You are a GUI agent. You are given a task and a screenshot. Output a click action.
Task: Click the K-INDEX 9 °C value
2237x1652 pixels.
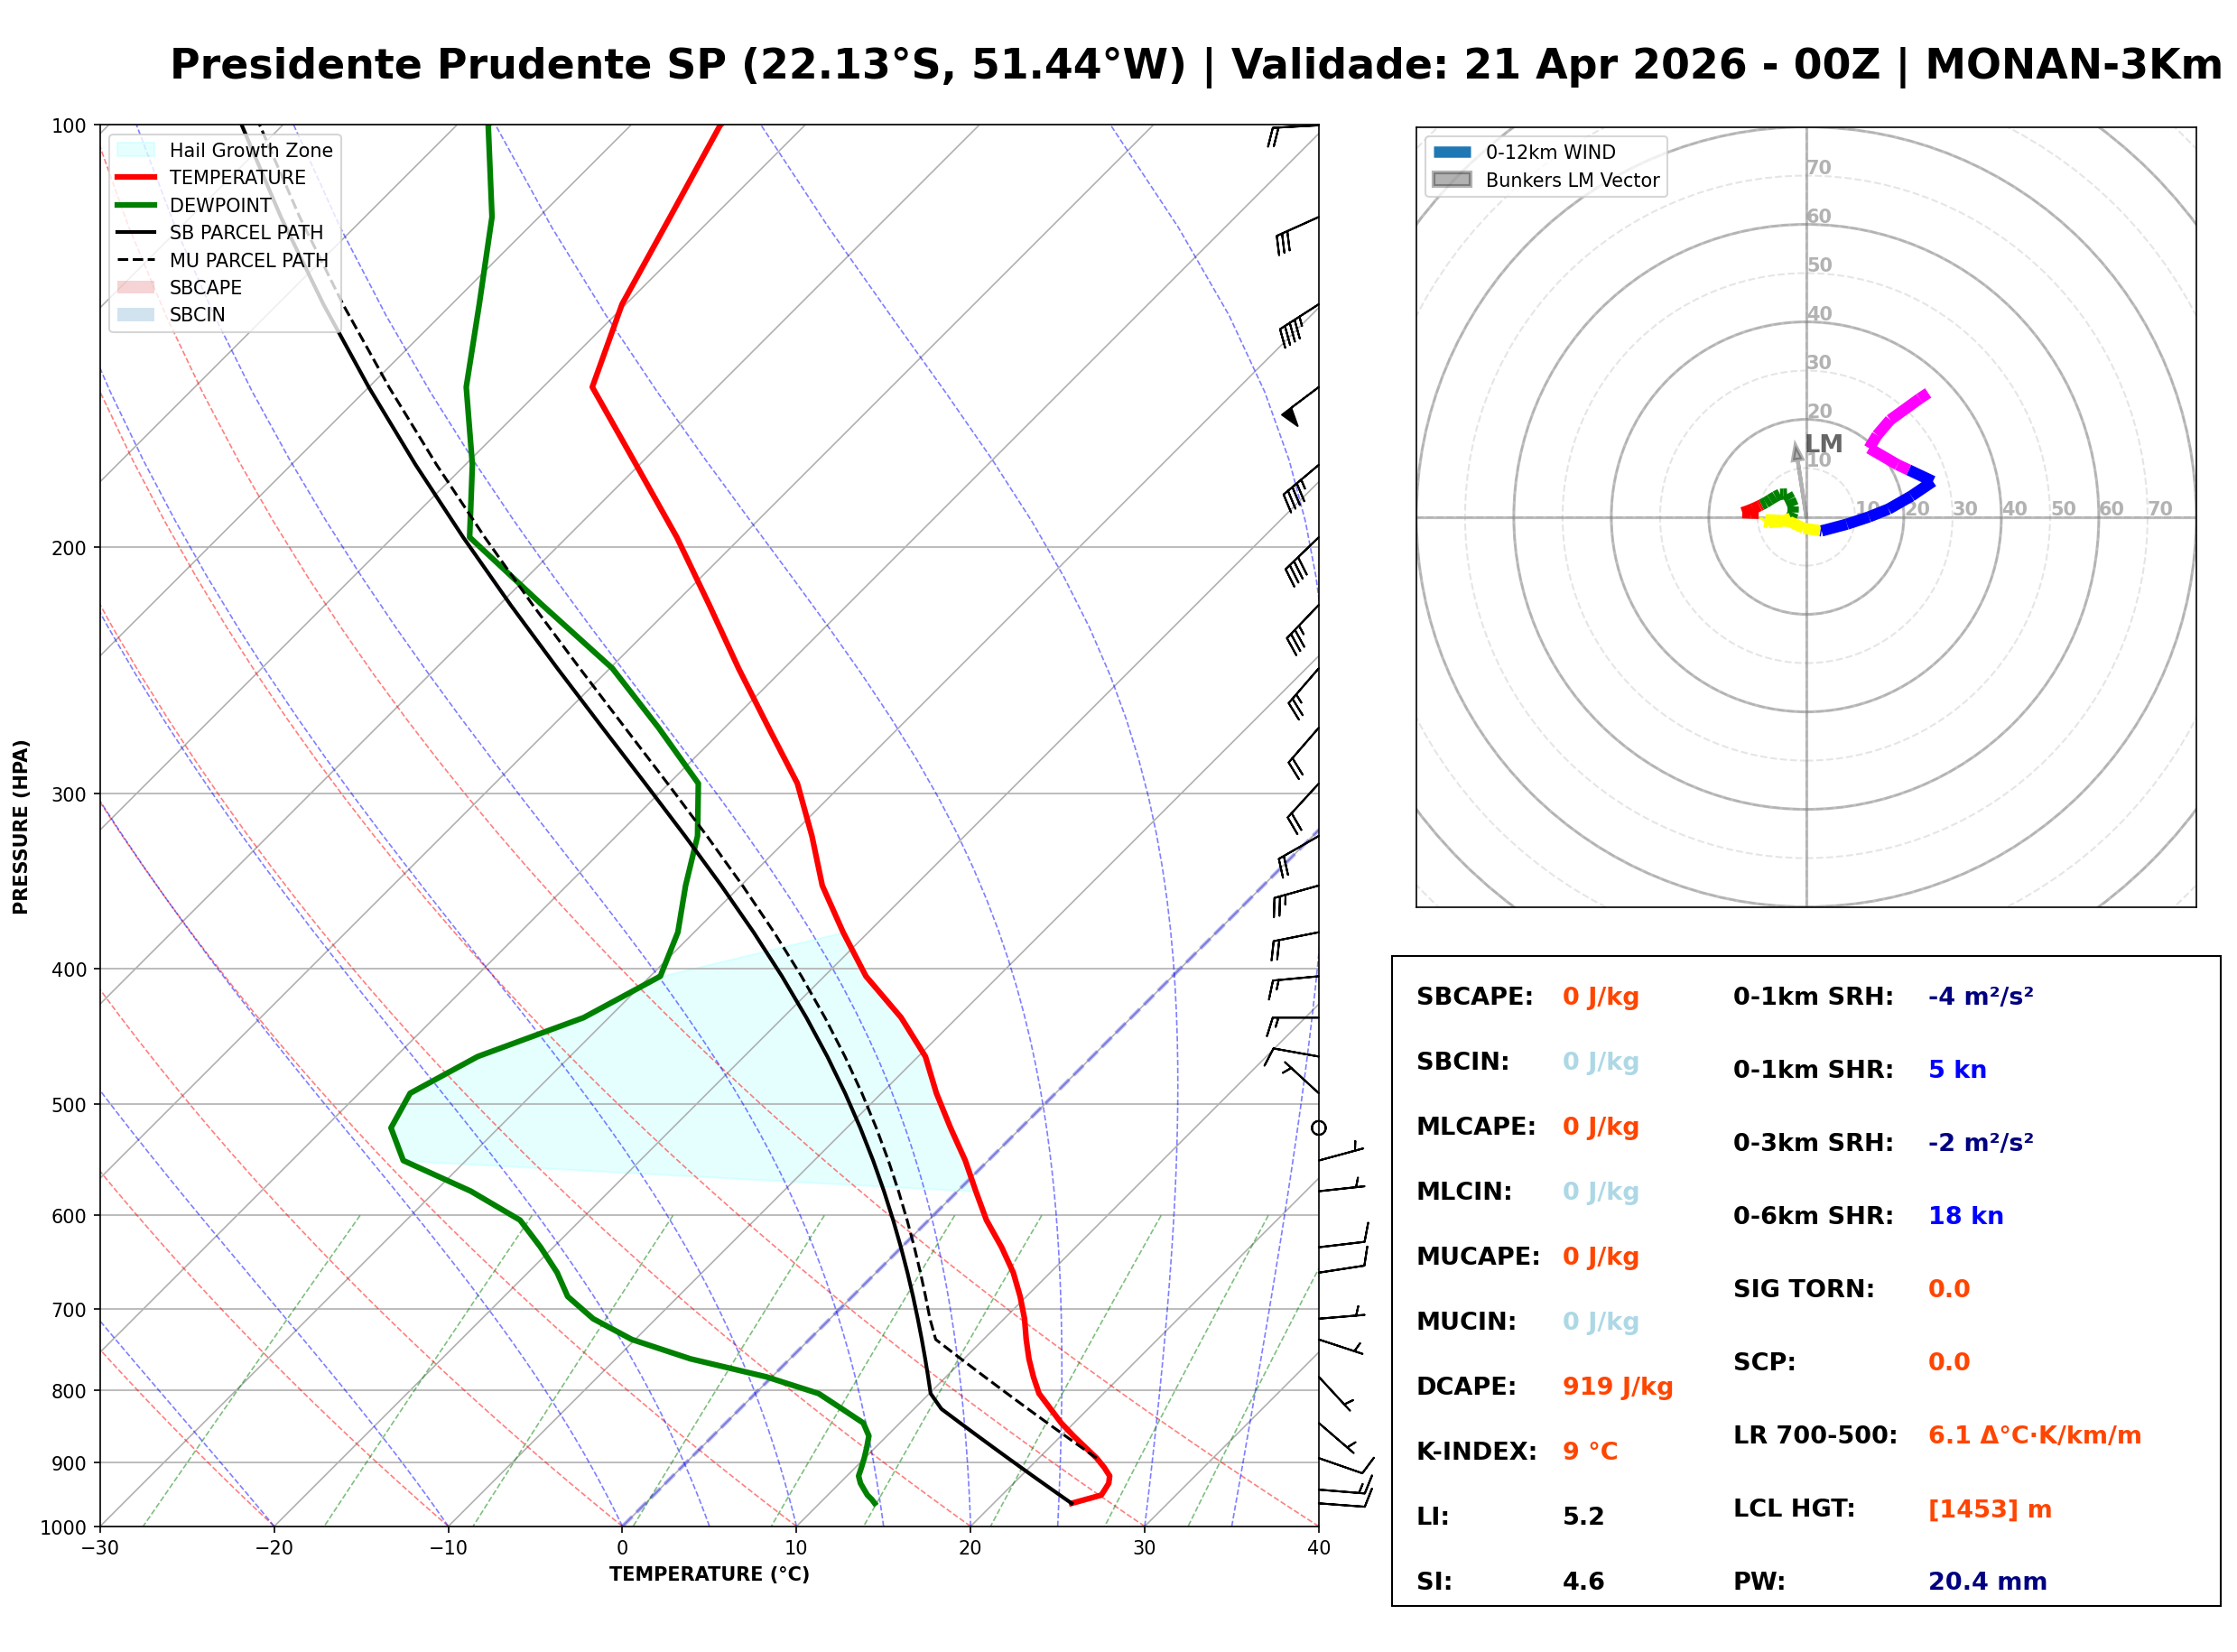point(1590,1452)
